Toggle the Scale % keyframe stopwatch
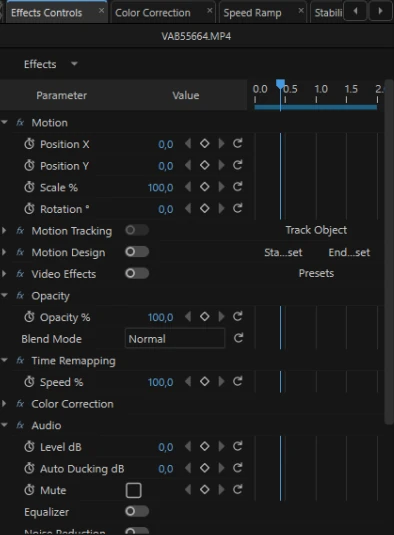This screenshot has height=535, width=394. click(x=29, y=187)
